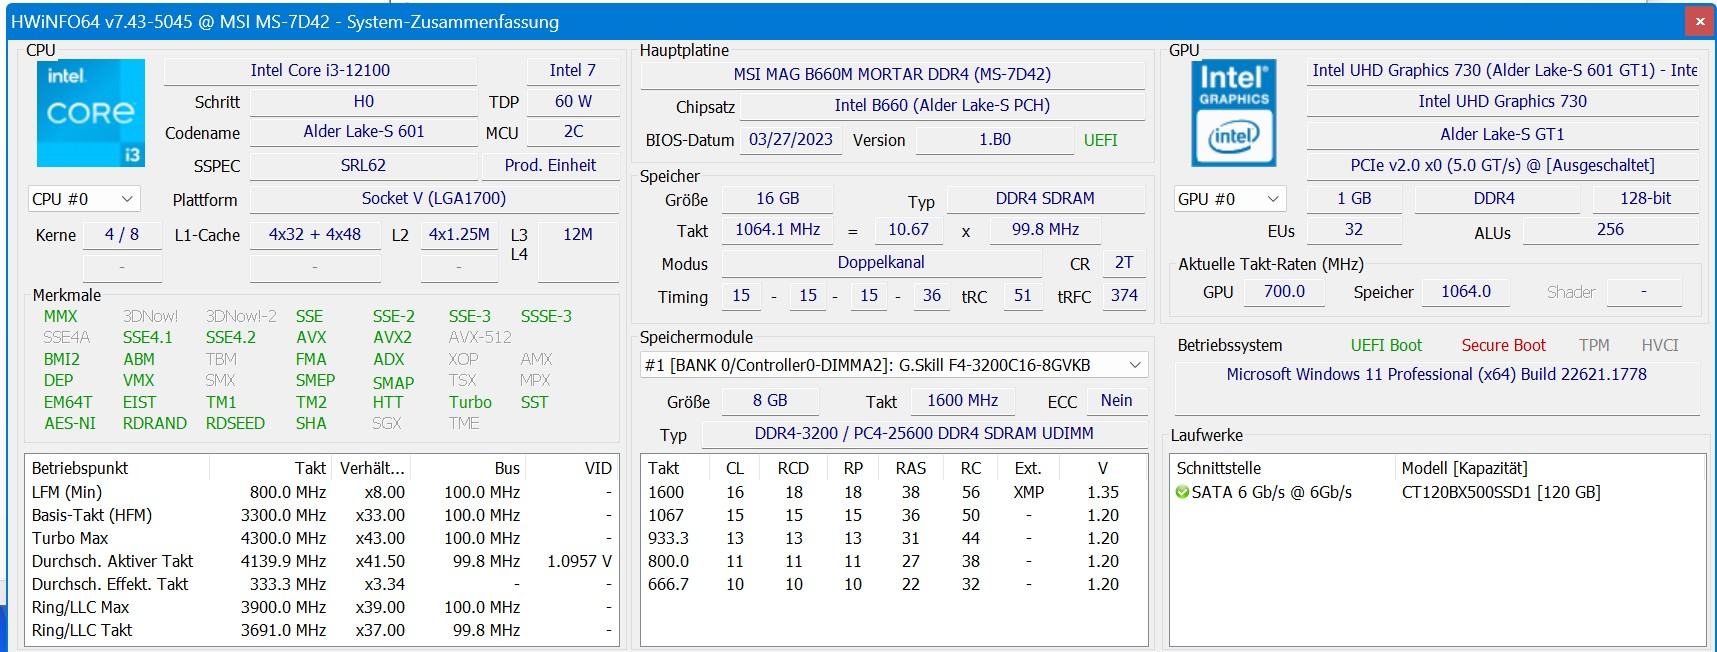The width and height of the screenshot is (1717, 652).
Task: Select the CT120BX500SSD1 drive entry
Action: [1501, 492]
